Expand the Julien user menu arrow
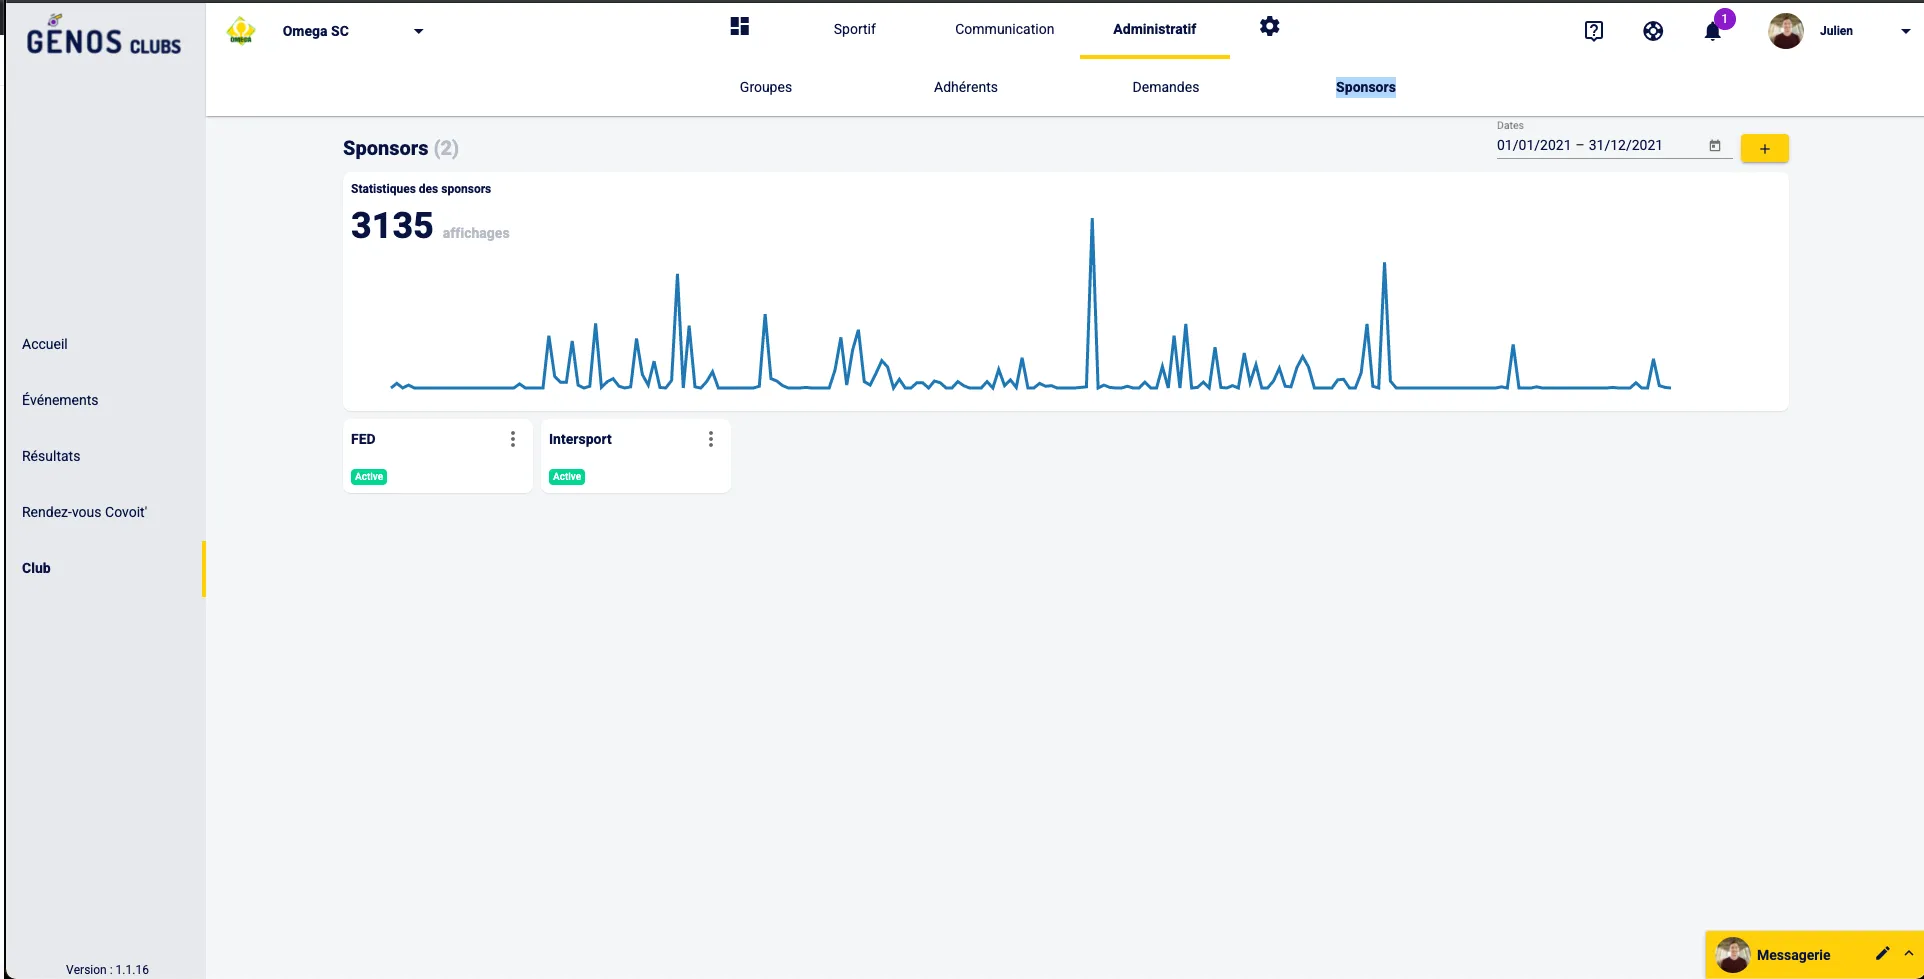The image size is (1924, 979). [x=1905, y=31]
